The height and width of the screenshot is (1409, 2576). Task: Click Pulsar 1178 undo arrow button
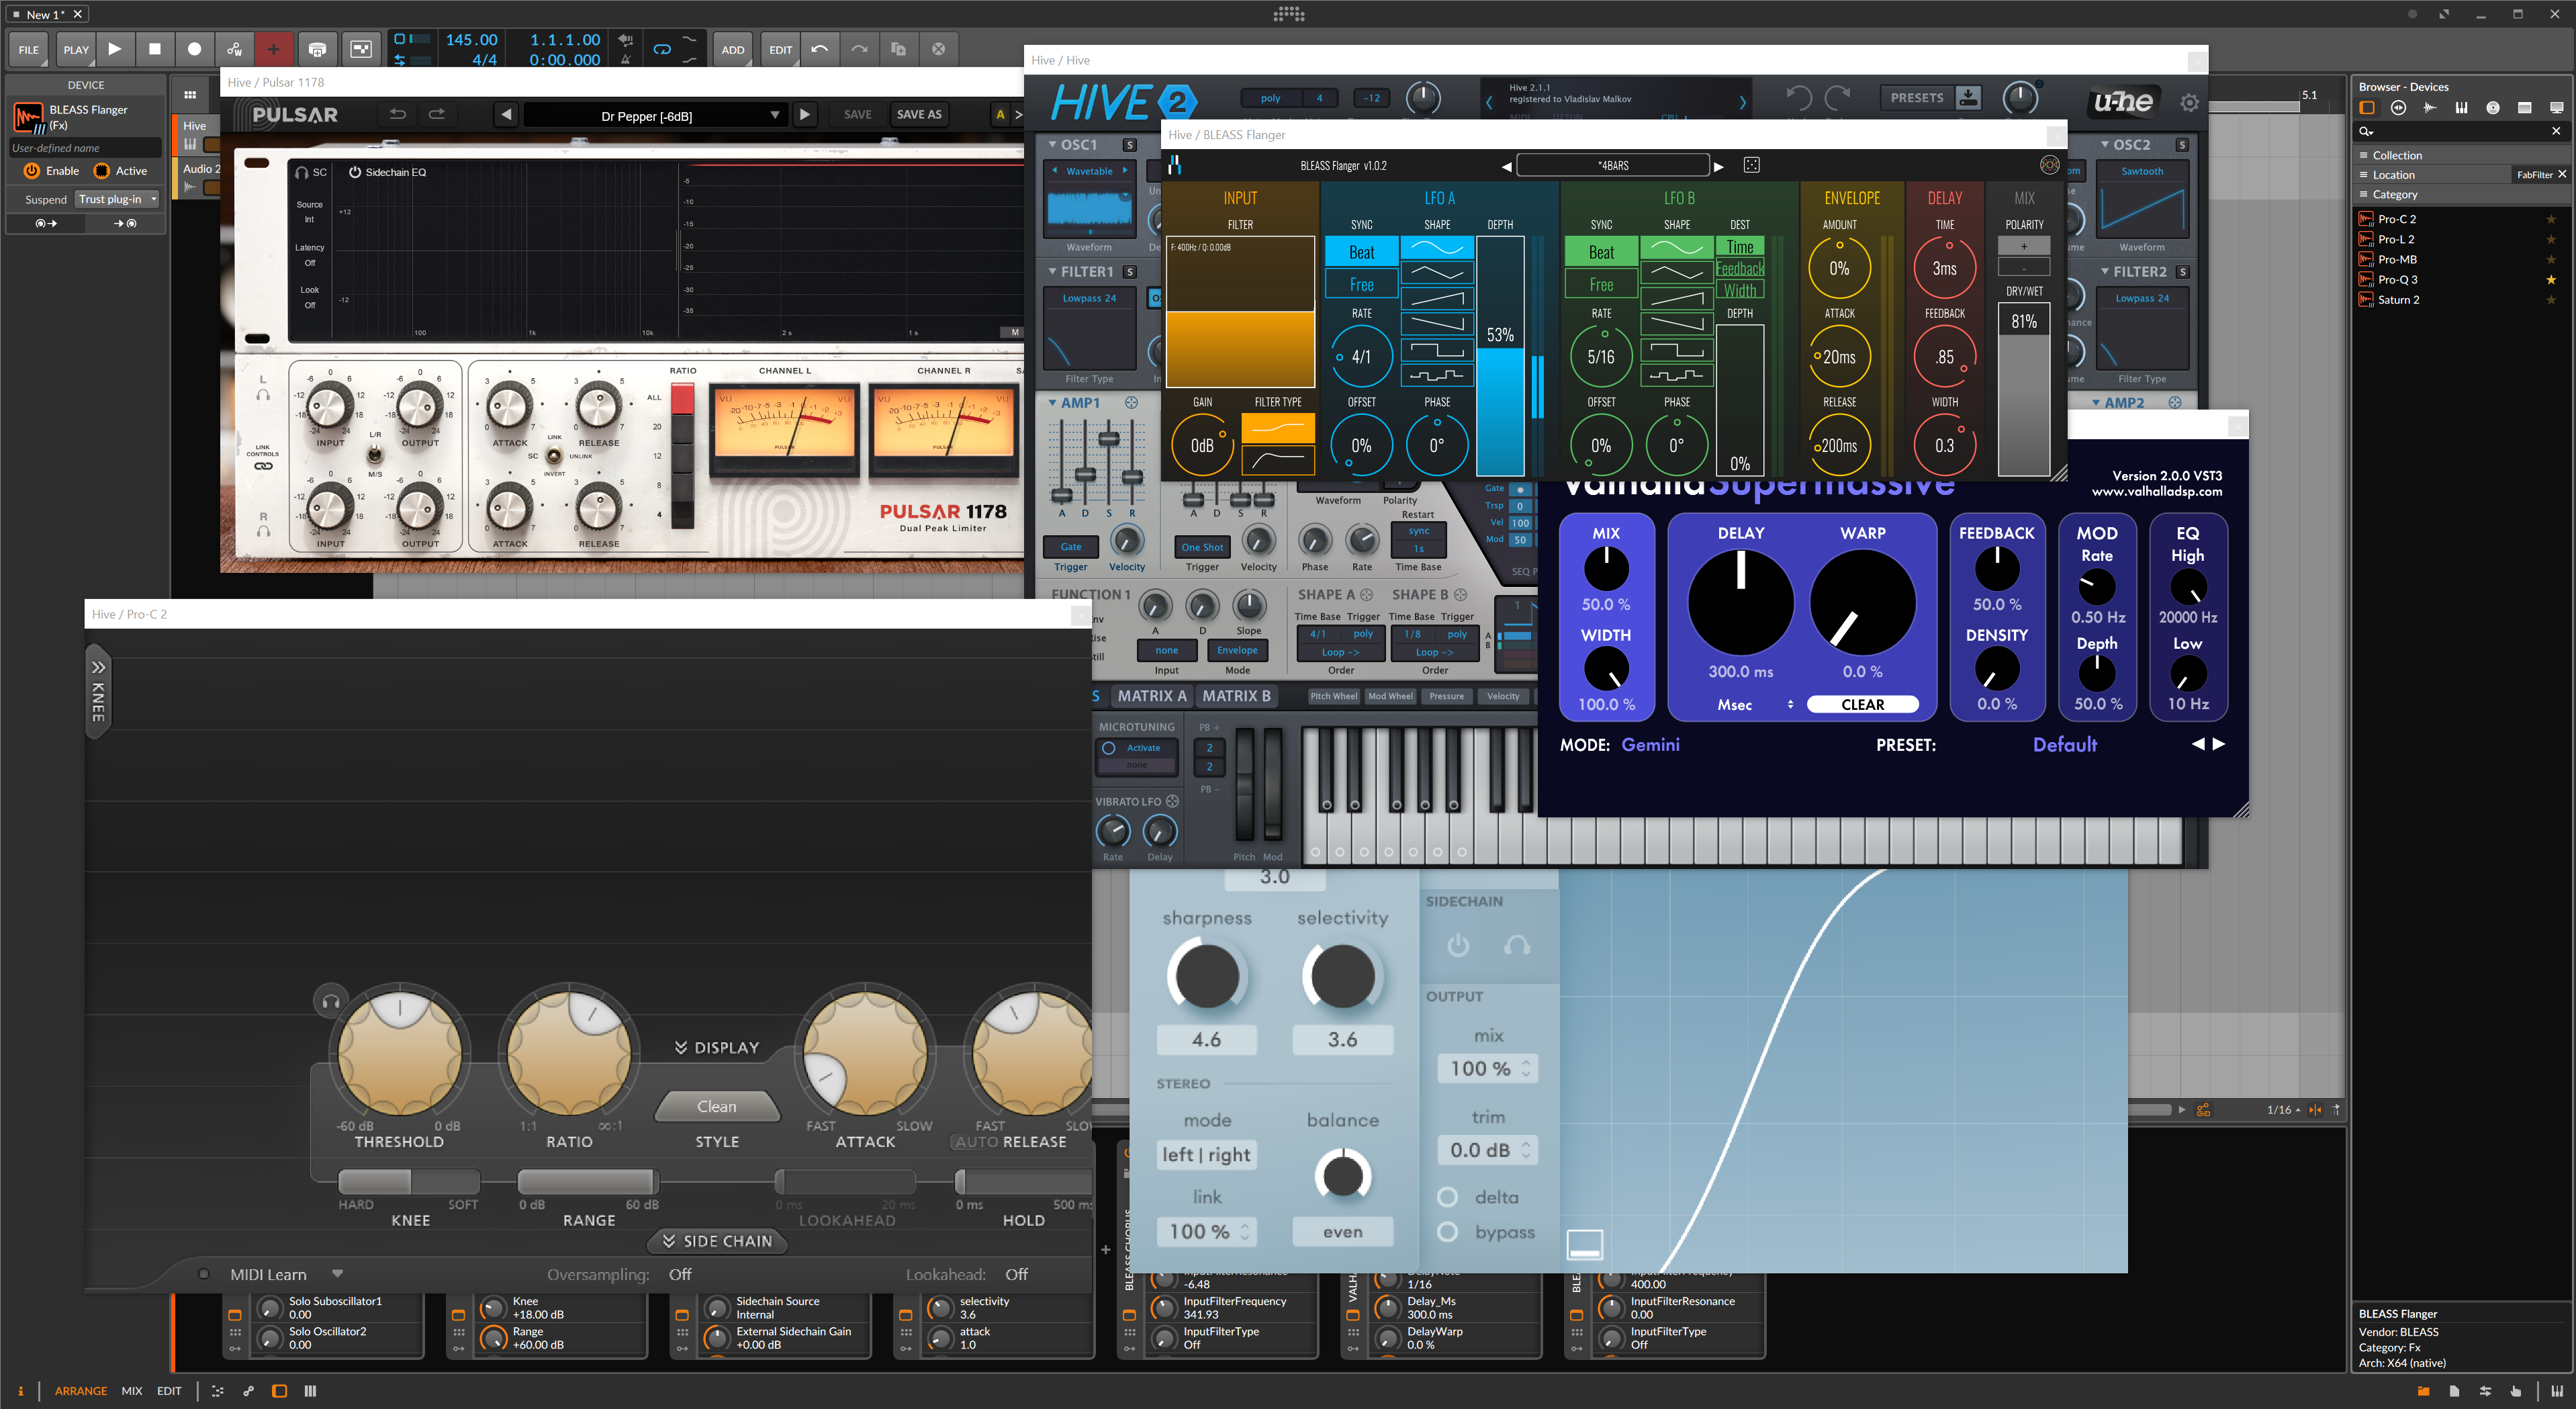pyautogui.click(x=398, y=114)
